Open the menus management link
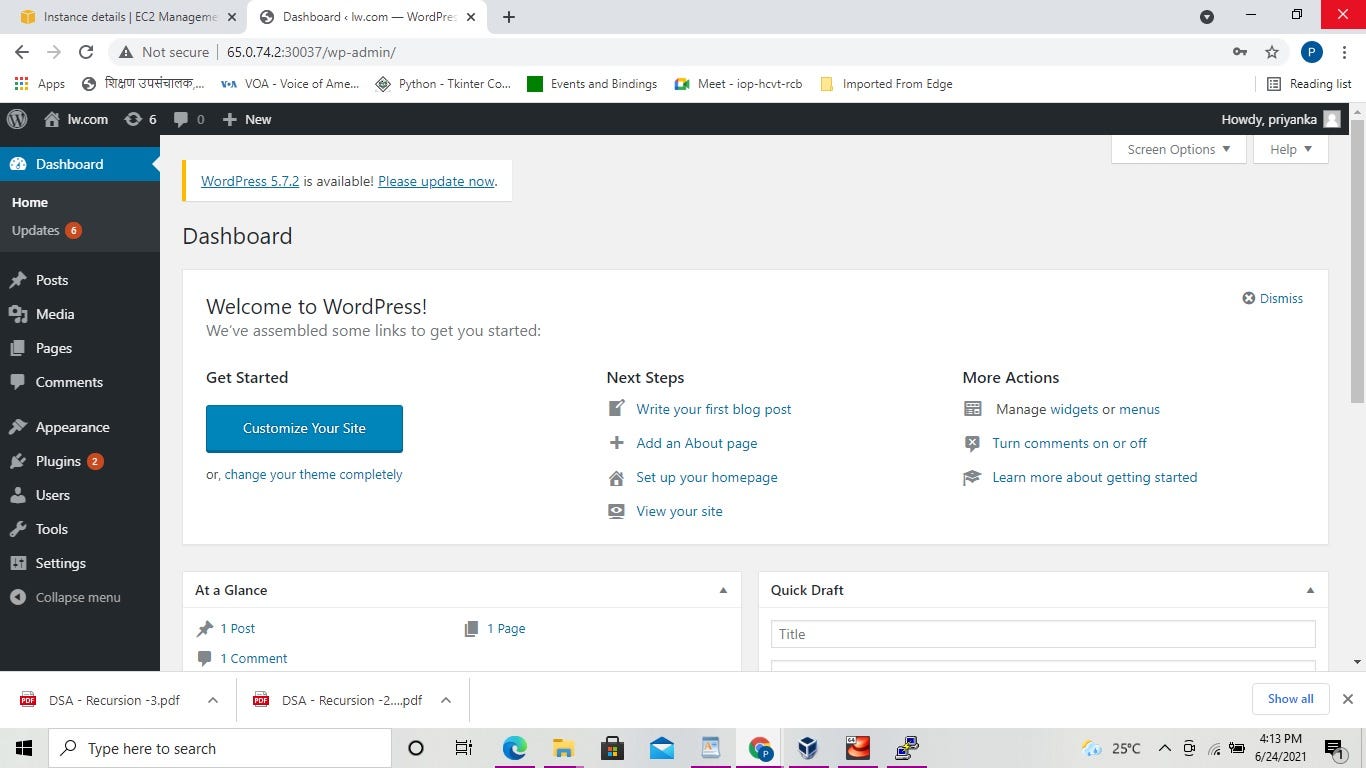The height and width of the screenshot is (768, 1366). (x=1139, y=409)
